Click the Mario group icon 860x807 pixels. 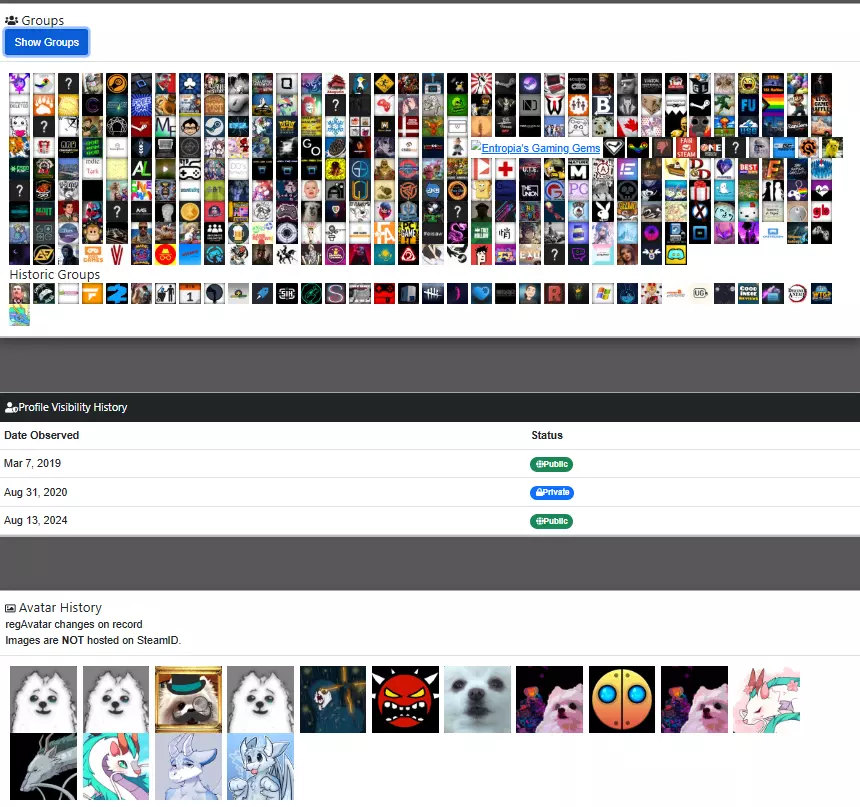point(797,105)
